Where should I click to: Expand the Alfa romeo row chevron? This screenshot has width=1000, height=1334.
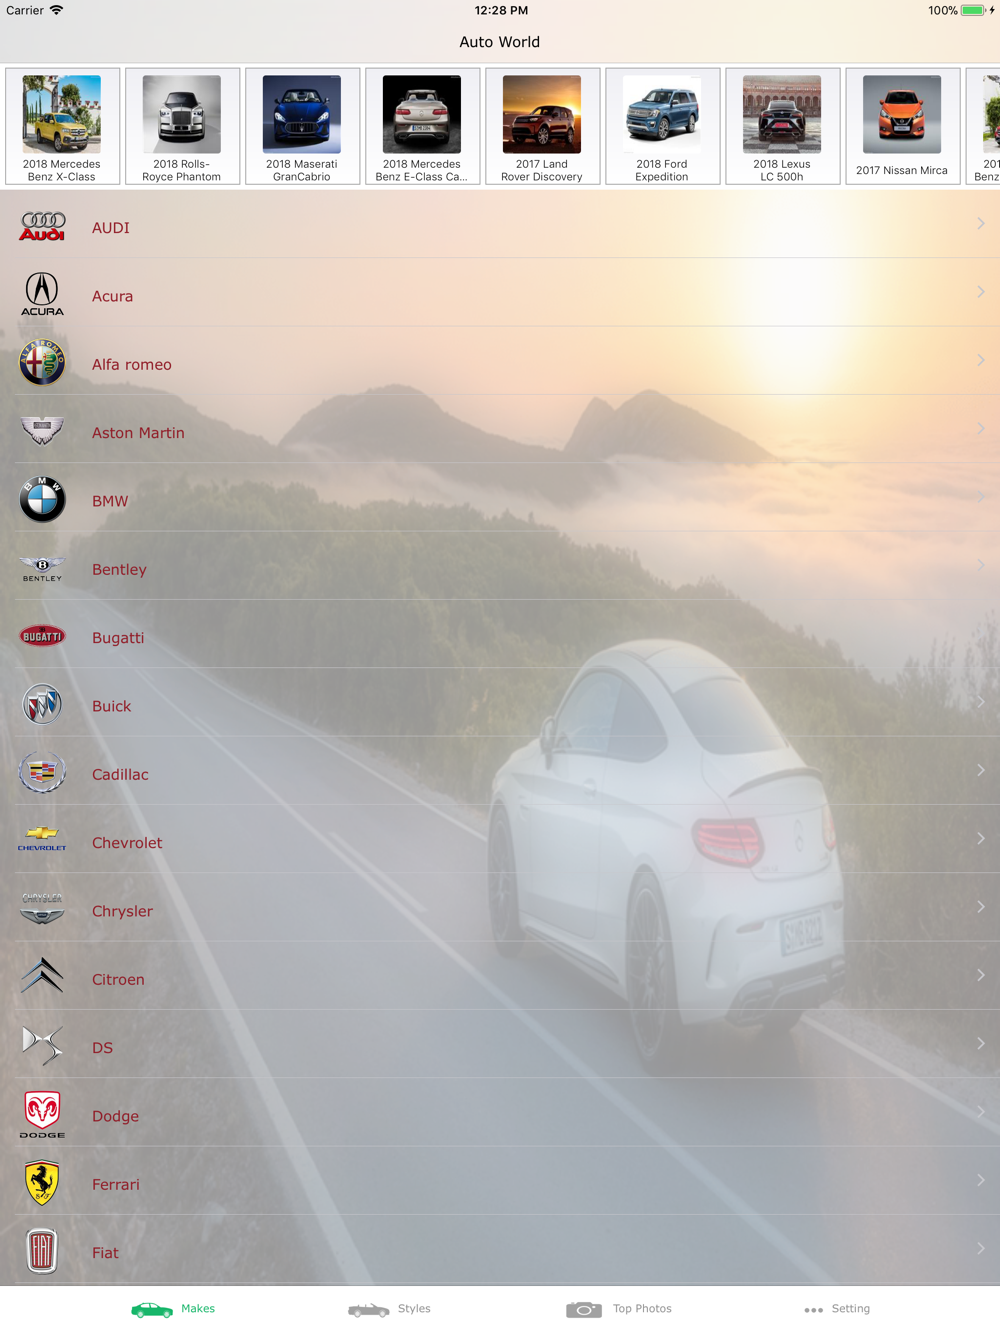coord(981,360)
